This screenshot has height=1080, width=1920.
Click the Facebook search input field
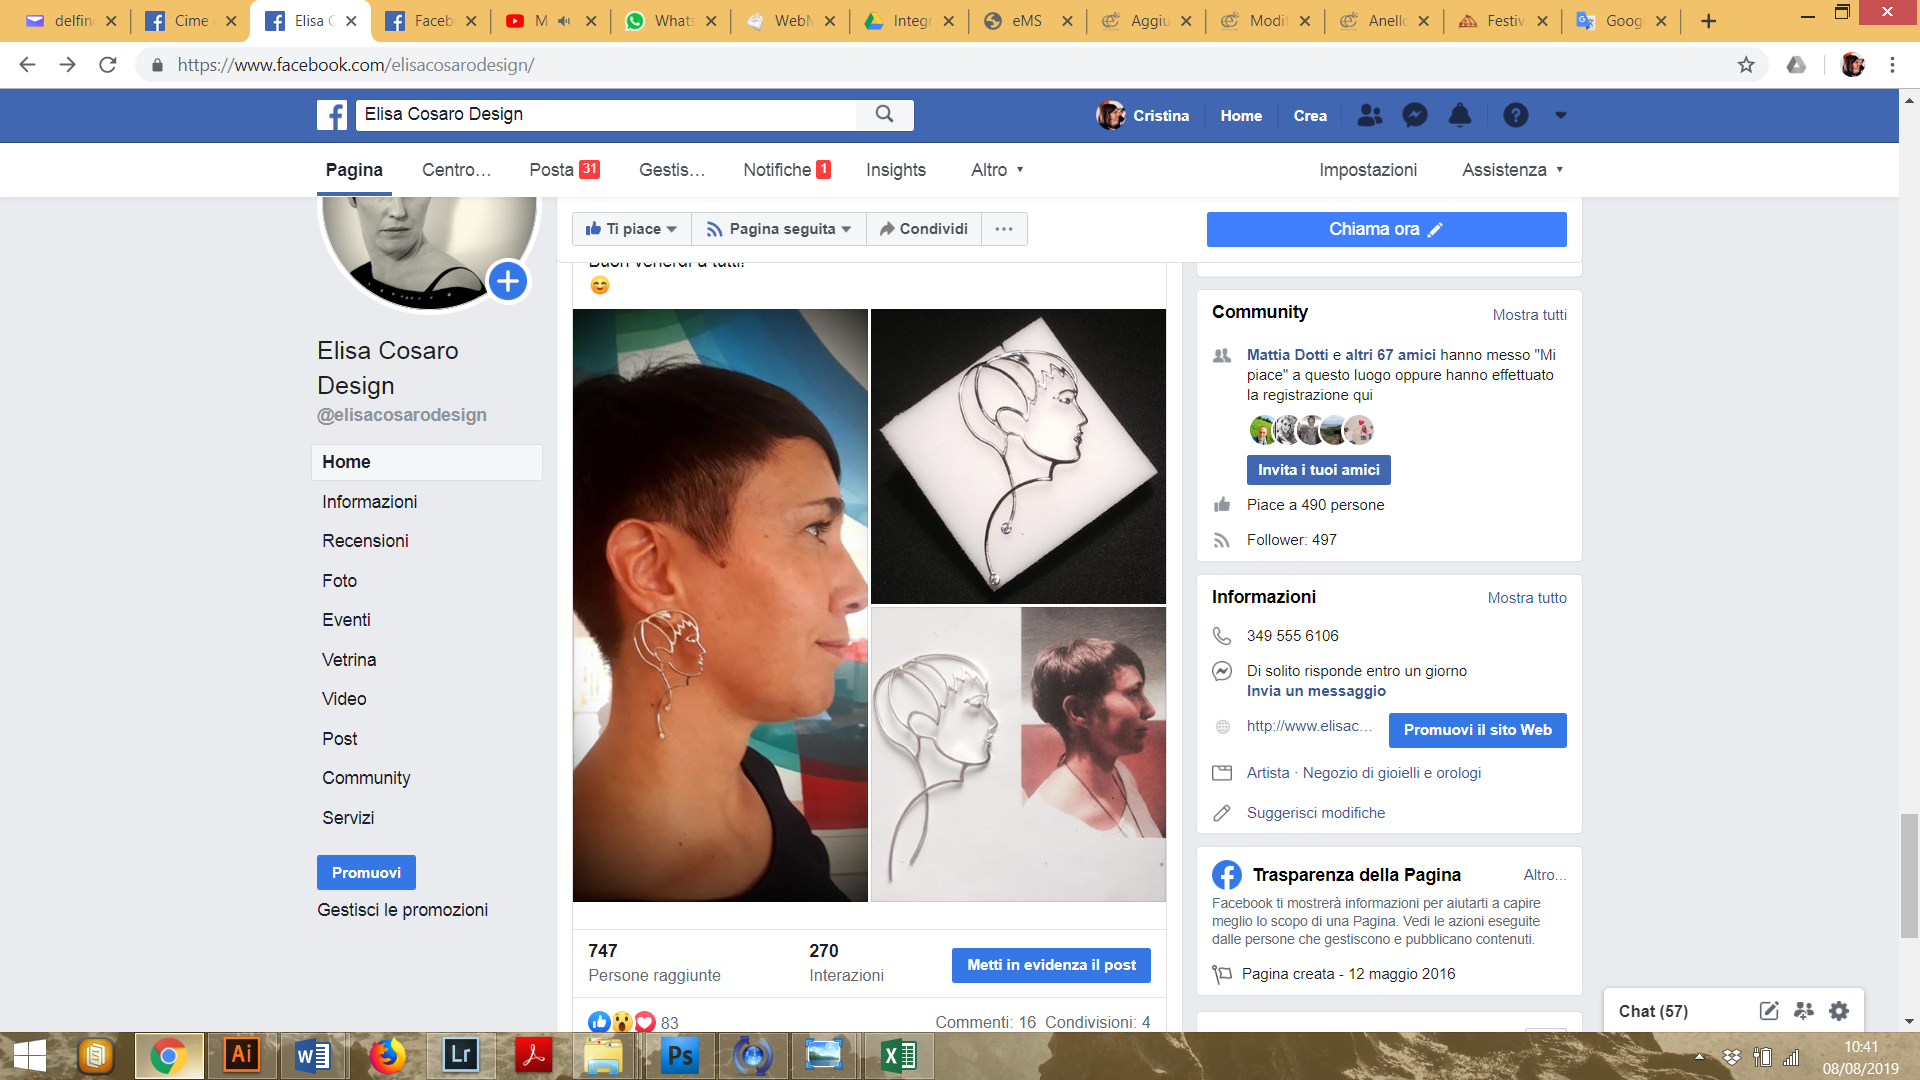[x=606, y=114]
